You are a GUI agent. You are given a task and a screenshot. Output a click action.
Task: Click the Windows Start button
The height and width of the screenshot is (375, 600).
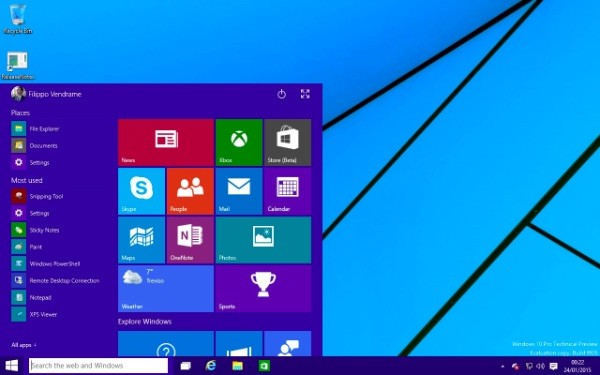pyautogui.click(x=11, y=366)
